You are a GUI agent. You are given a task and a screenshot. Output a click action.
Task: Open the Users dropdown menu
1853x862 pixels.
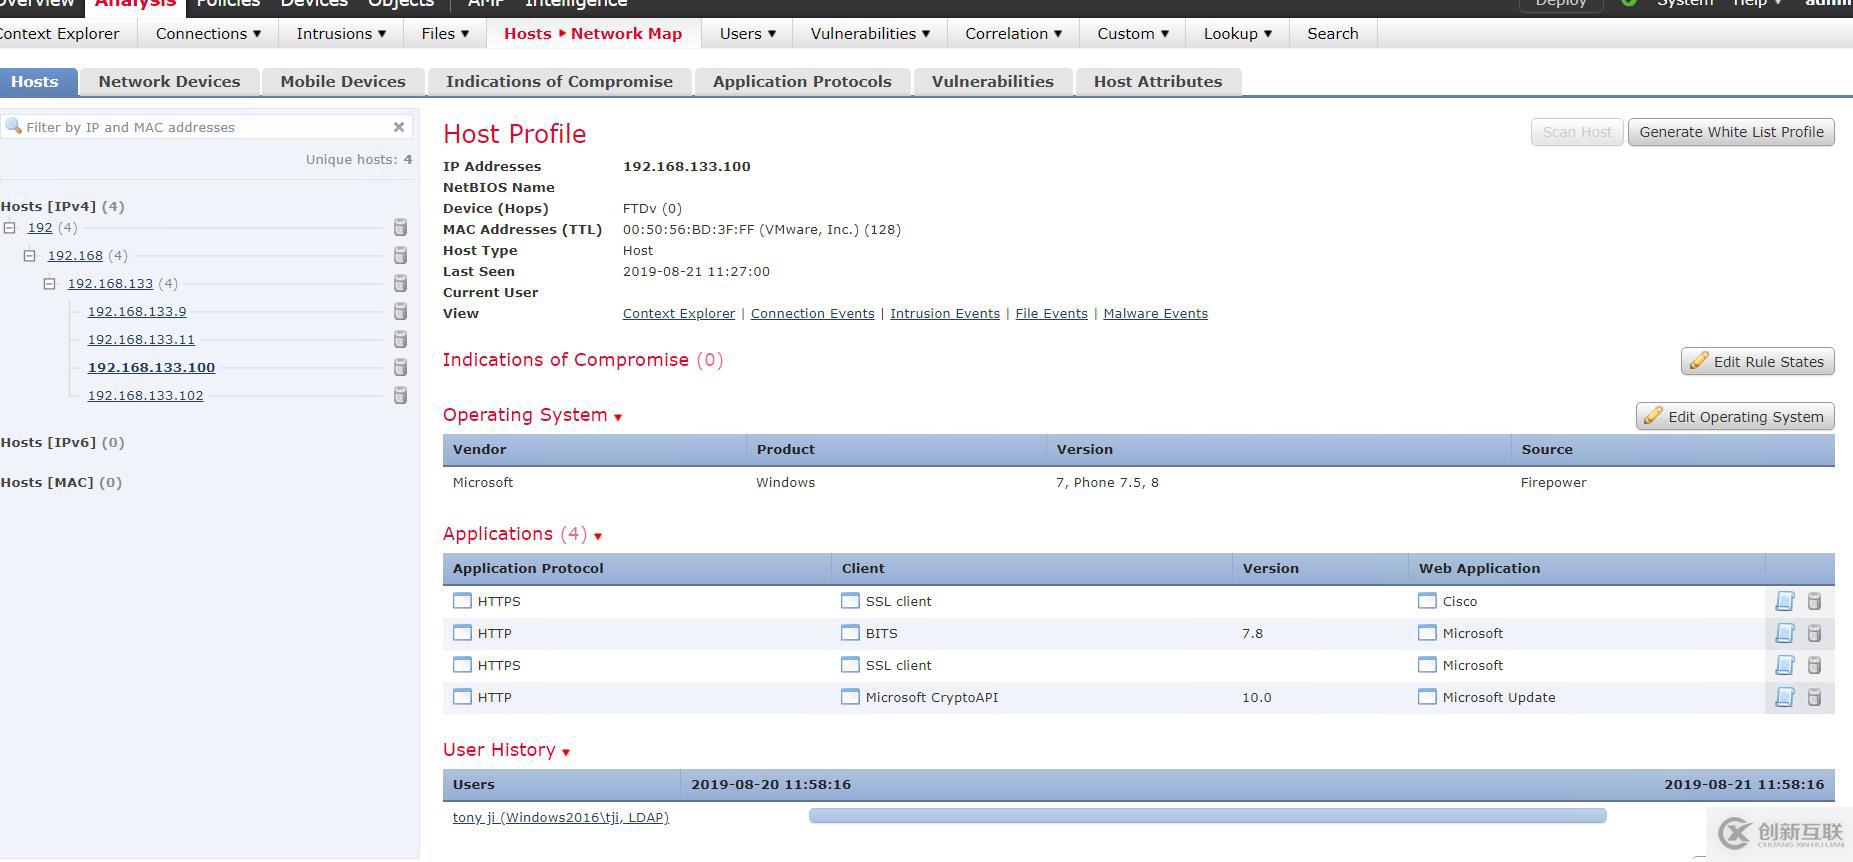point(747,33)
